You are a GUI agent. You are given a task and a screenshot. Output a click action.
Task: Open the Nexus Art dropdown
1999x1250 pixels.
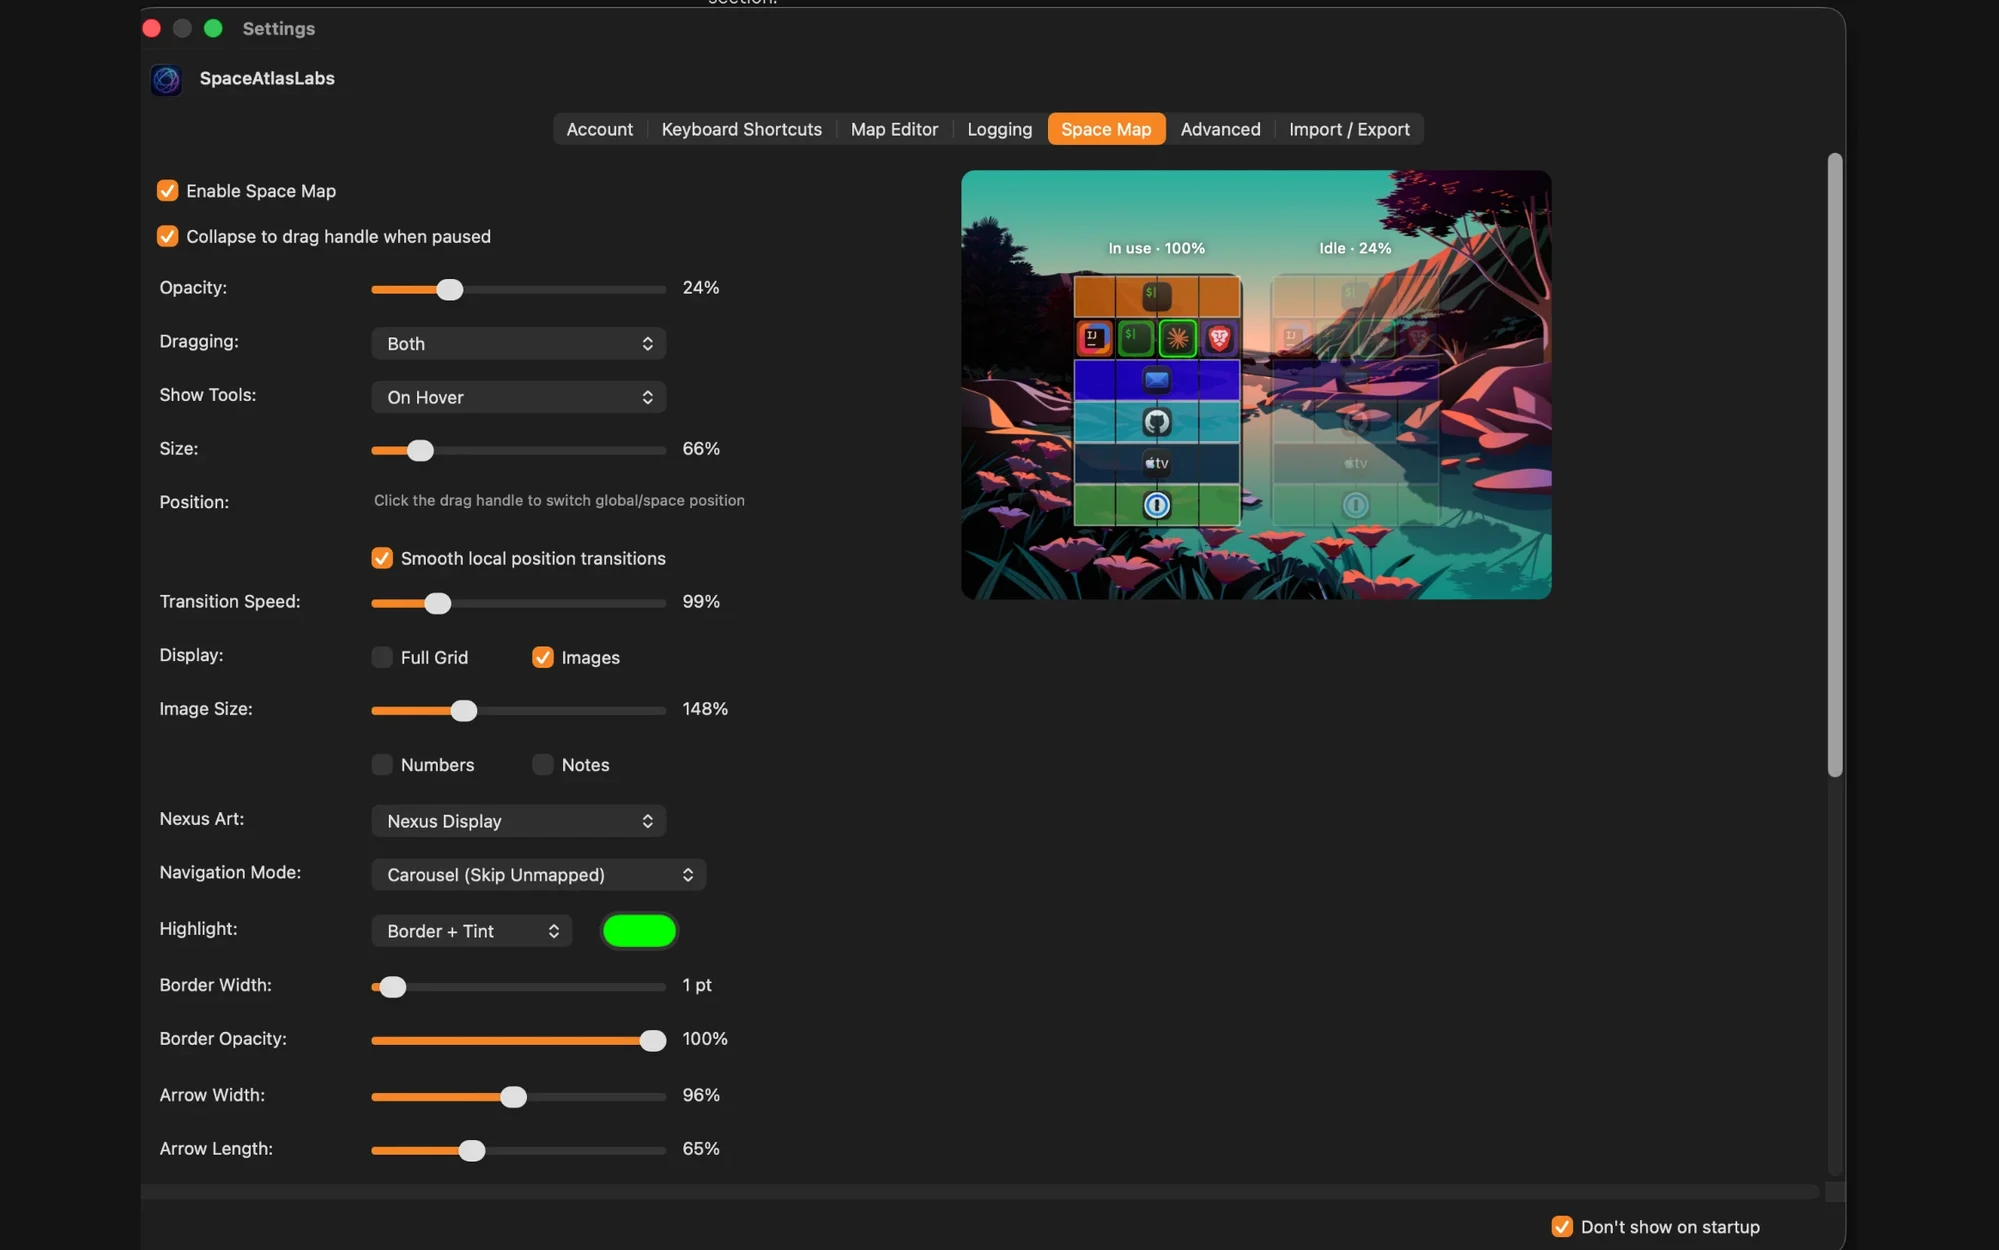(518, 821)
